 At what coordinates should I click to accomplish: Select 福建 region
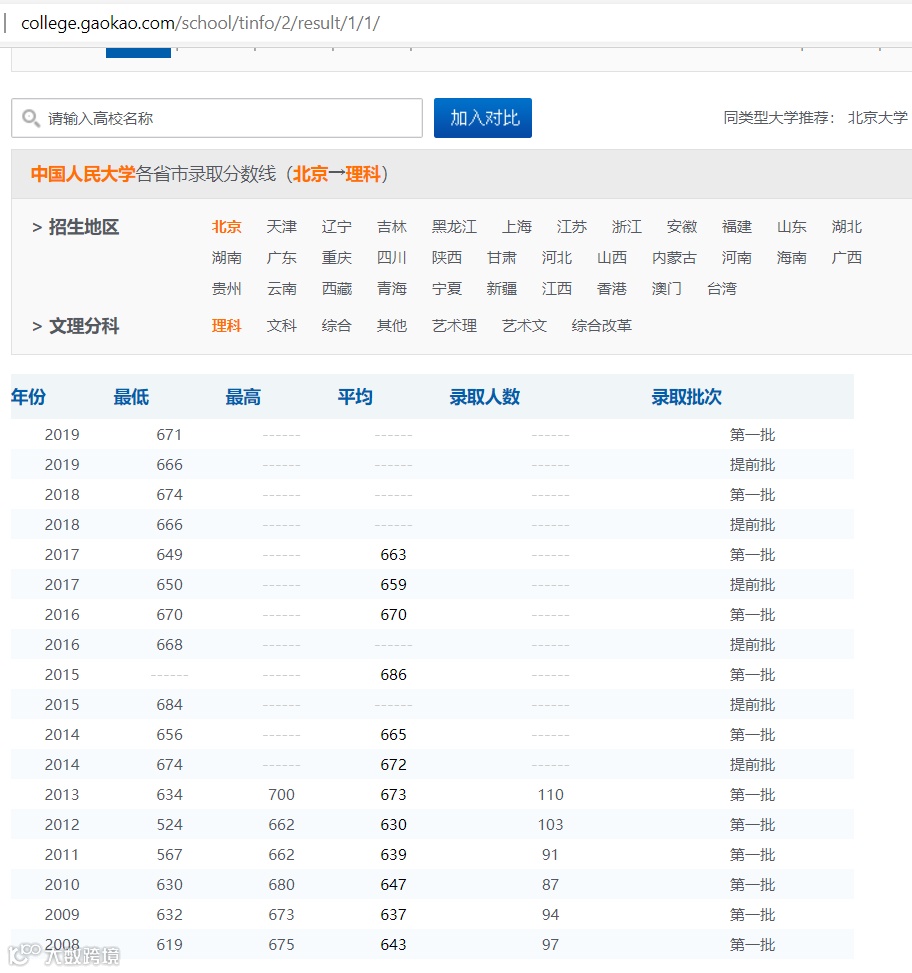point(737,226)
